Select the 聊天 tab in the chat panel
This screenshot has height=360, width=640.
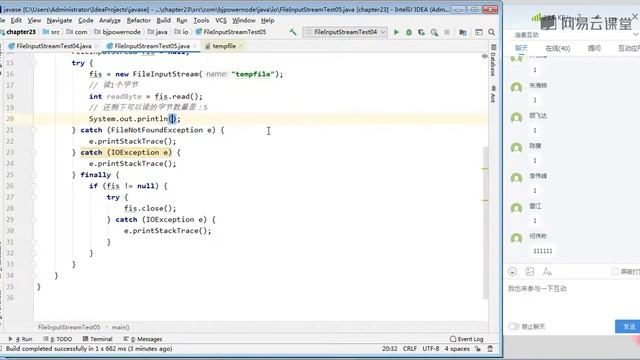(x=521, y=48)
